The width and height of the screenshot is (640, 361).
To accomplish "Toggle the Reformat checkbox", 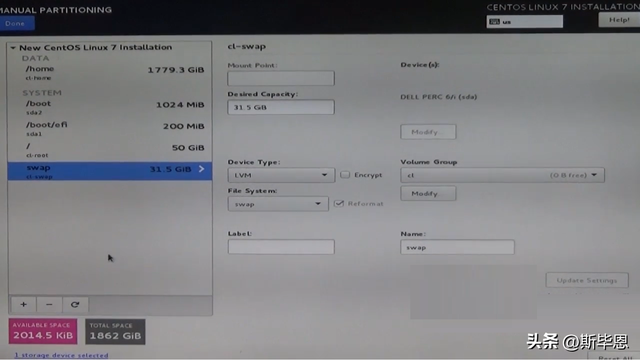I will click(x=339, y=203).
